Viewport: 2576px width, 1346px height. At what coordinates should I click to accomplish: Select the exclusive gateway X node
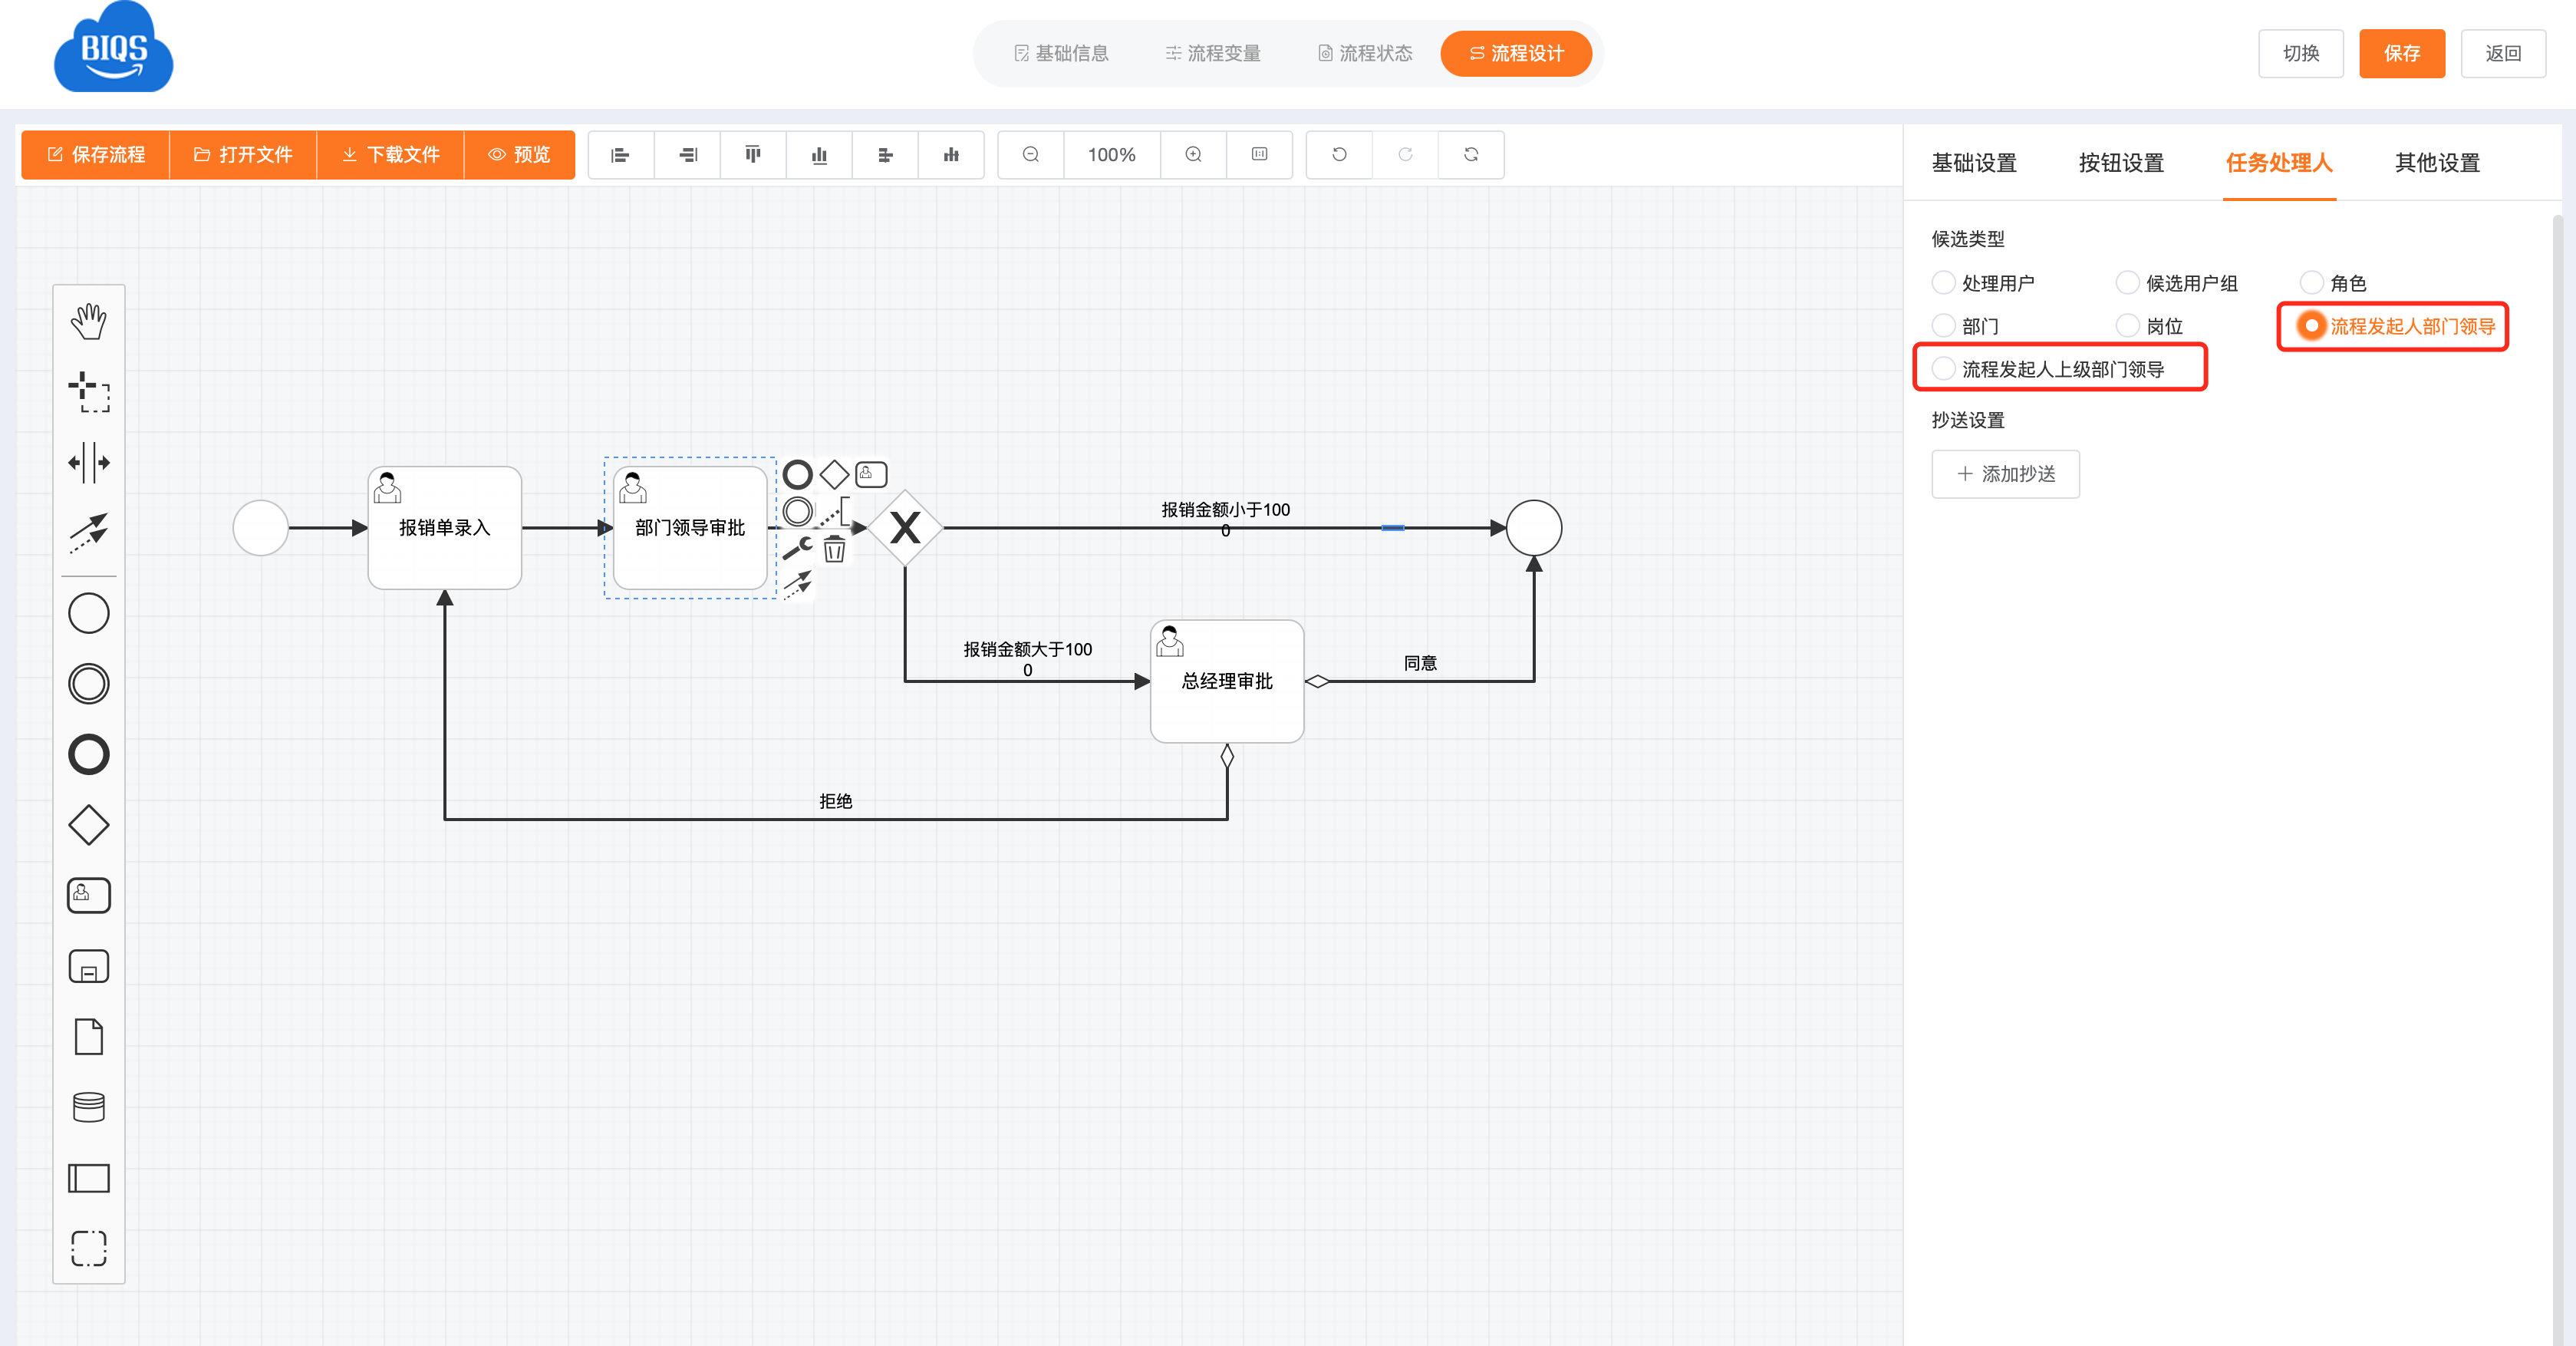(905, 528)
